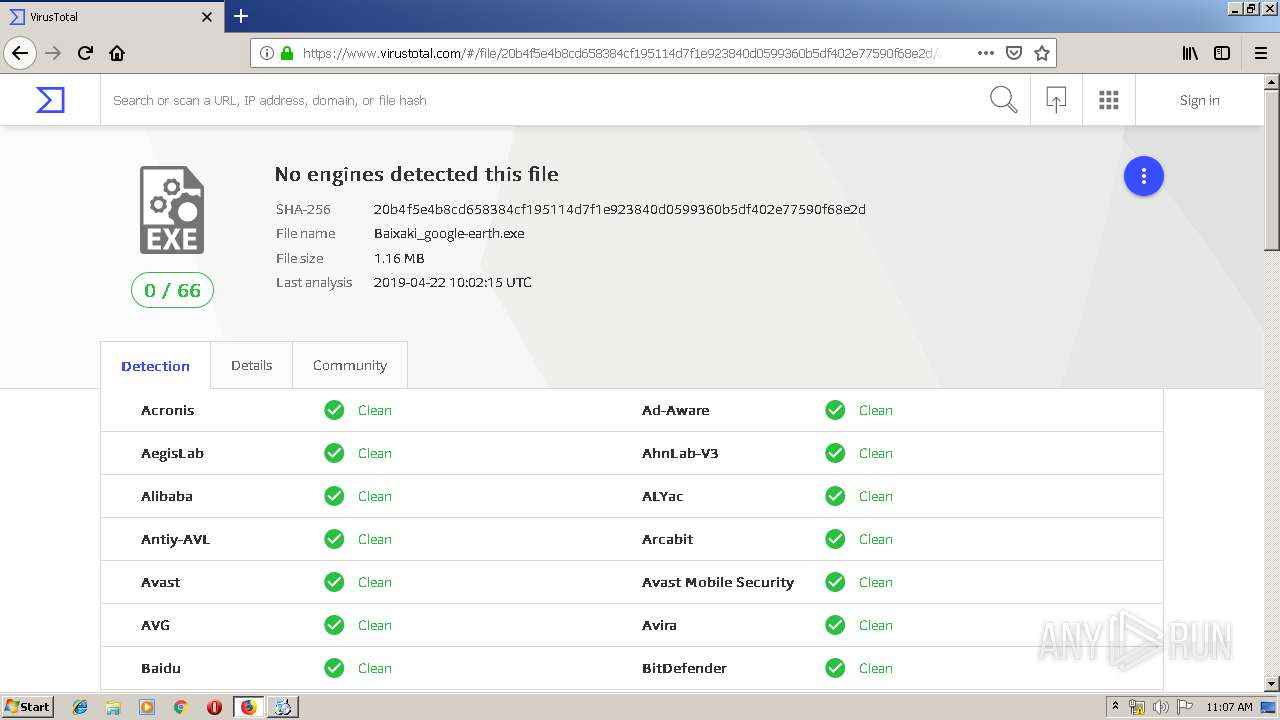Click the green check next to Alibaba

point(334,496)
